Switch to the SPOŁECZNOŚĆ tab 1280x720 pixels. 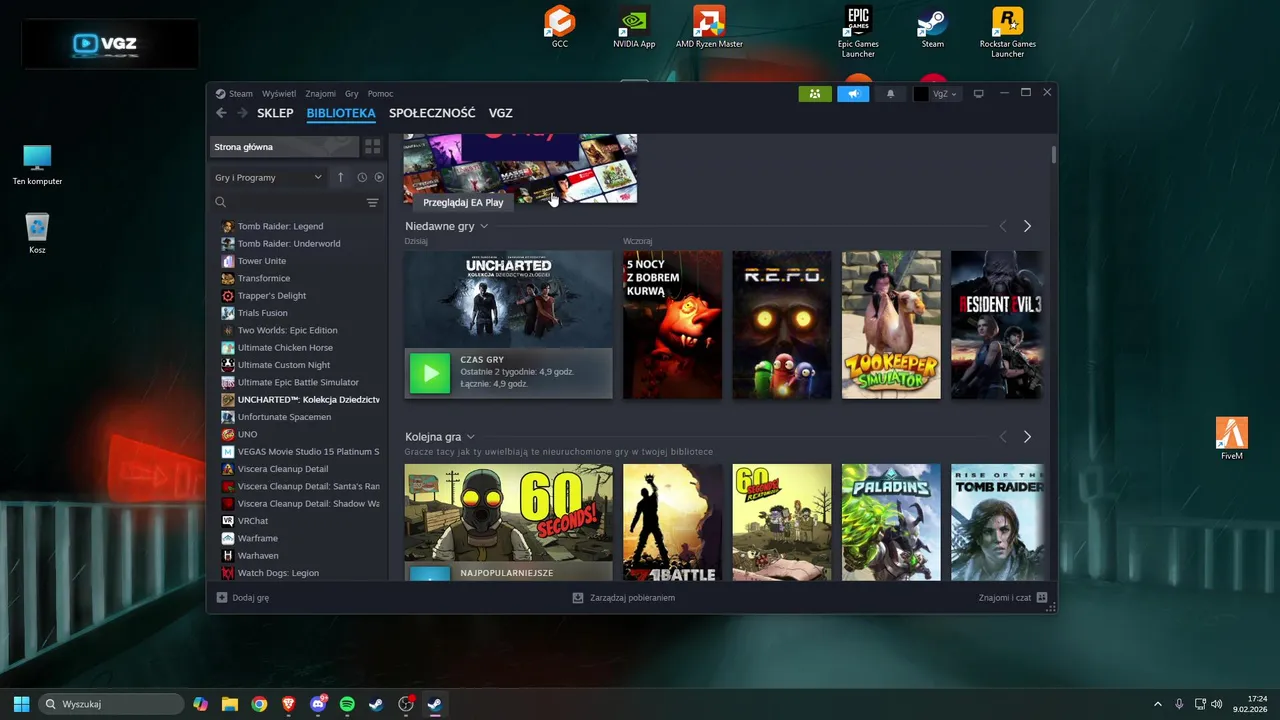432,113
